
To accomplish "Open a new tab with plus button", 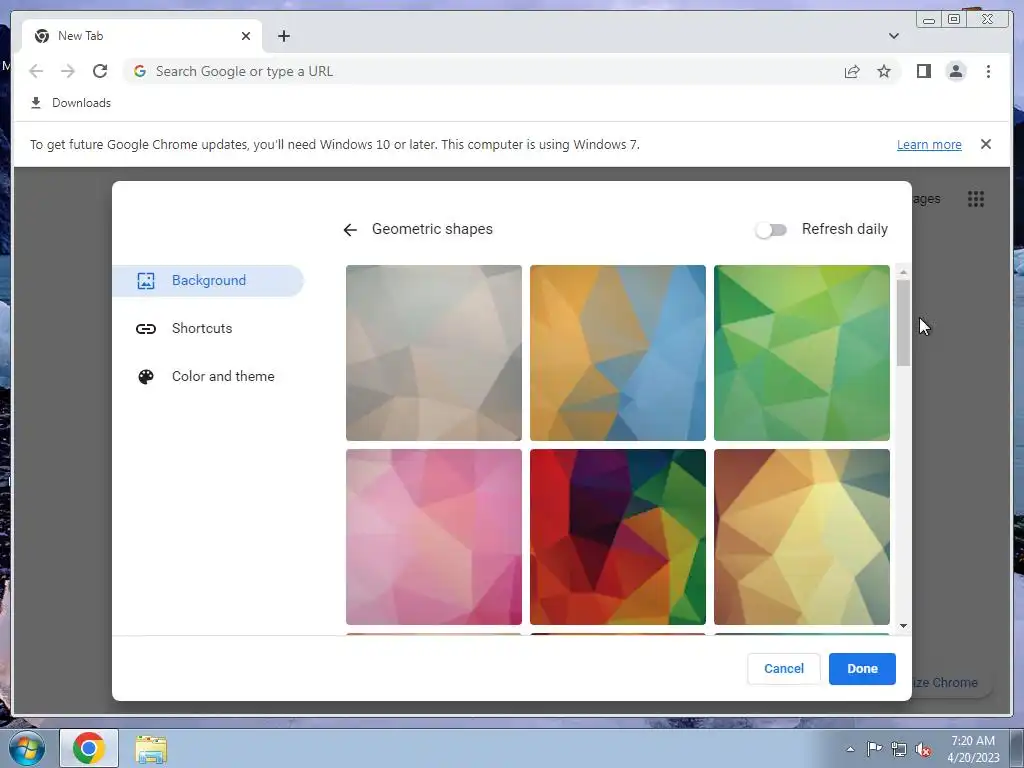I will (283, 36).
